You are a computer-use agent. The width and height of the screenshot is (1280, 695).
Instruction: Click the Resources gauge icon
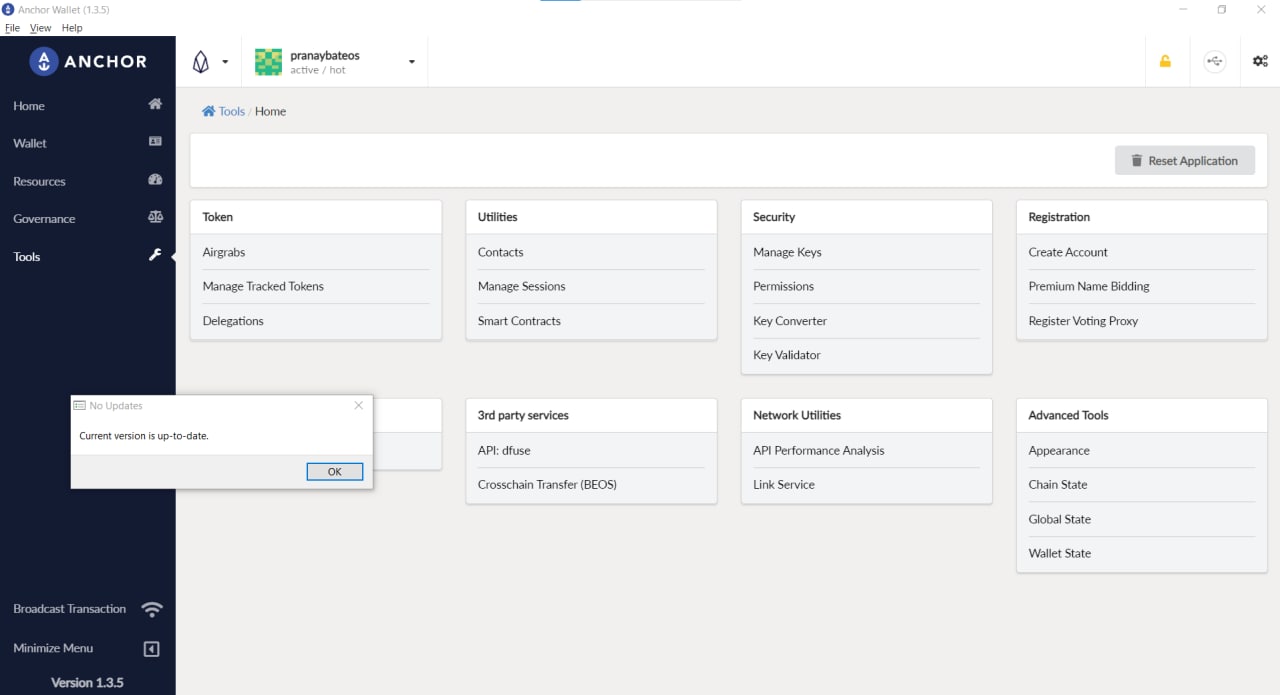coord(155,180)
